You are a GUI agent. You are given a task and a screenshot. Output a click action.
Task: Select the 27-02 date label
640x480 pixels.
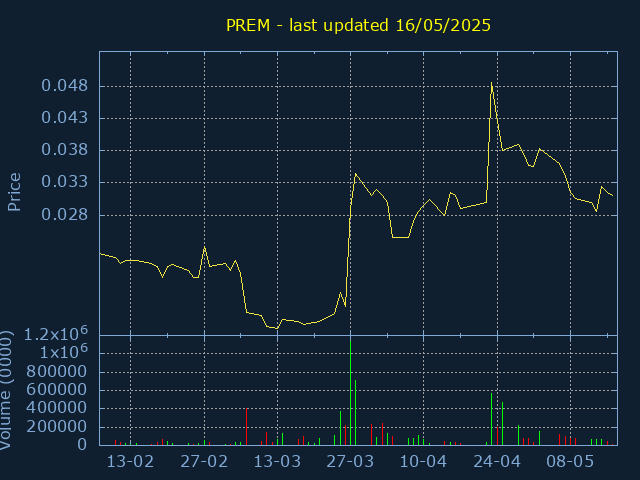204,462
